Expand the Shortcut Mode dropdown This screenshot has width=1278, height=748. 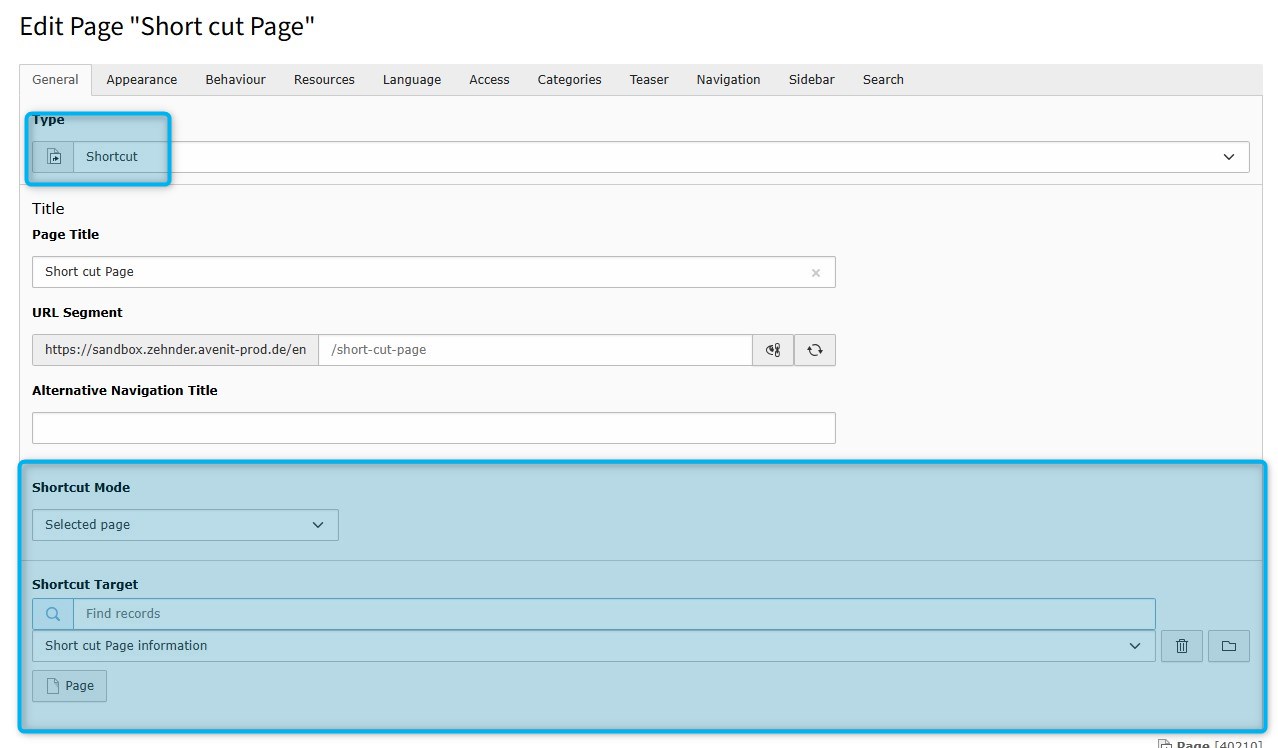[x=185, y=525]
